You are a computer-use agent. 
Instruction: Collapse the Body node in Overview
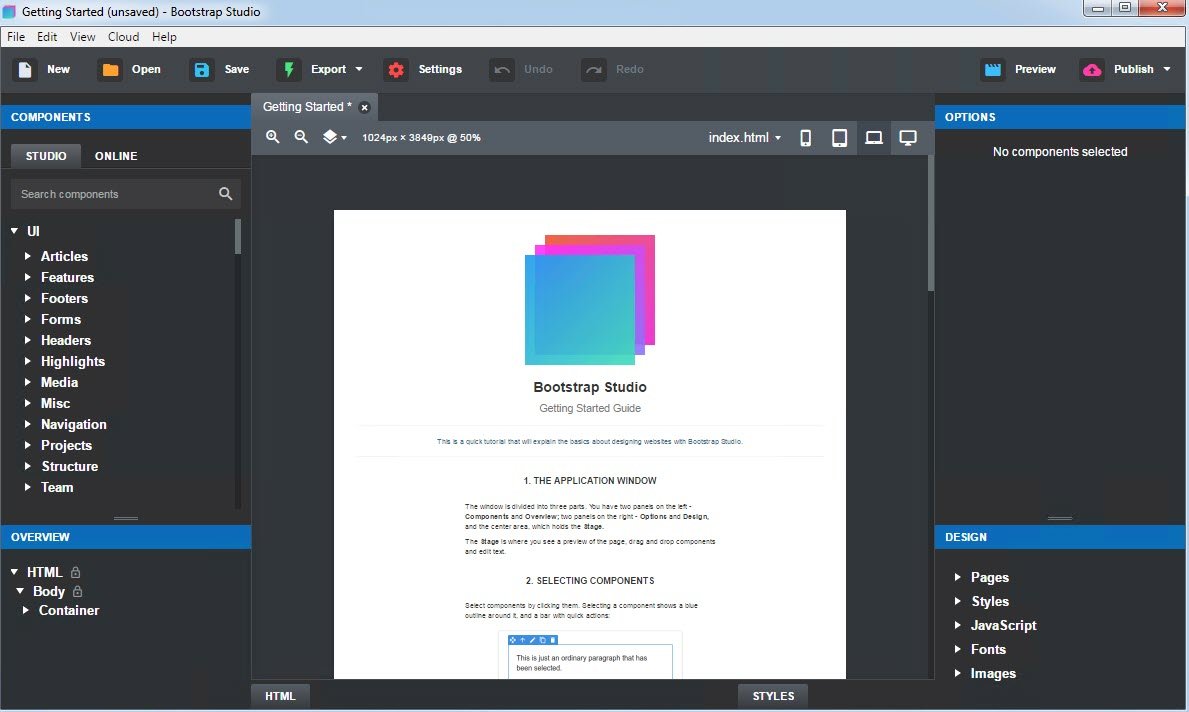coord(20,591)
